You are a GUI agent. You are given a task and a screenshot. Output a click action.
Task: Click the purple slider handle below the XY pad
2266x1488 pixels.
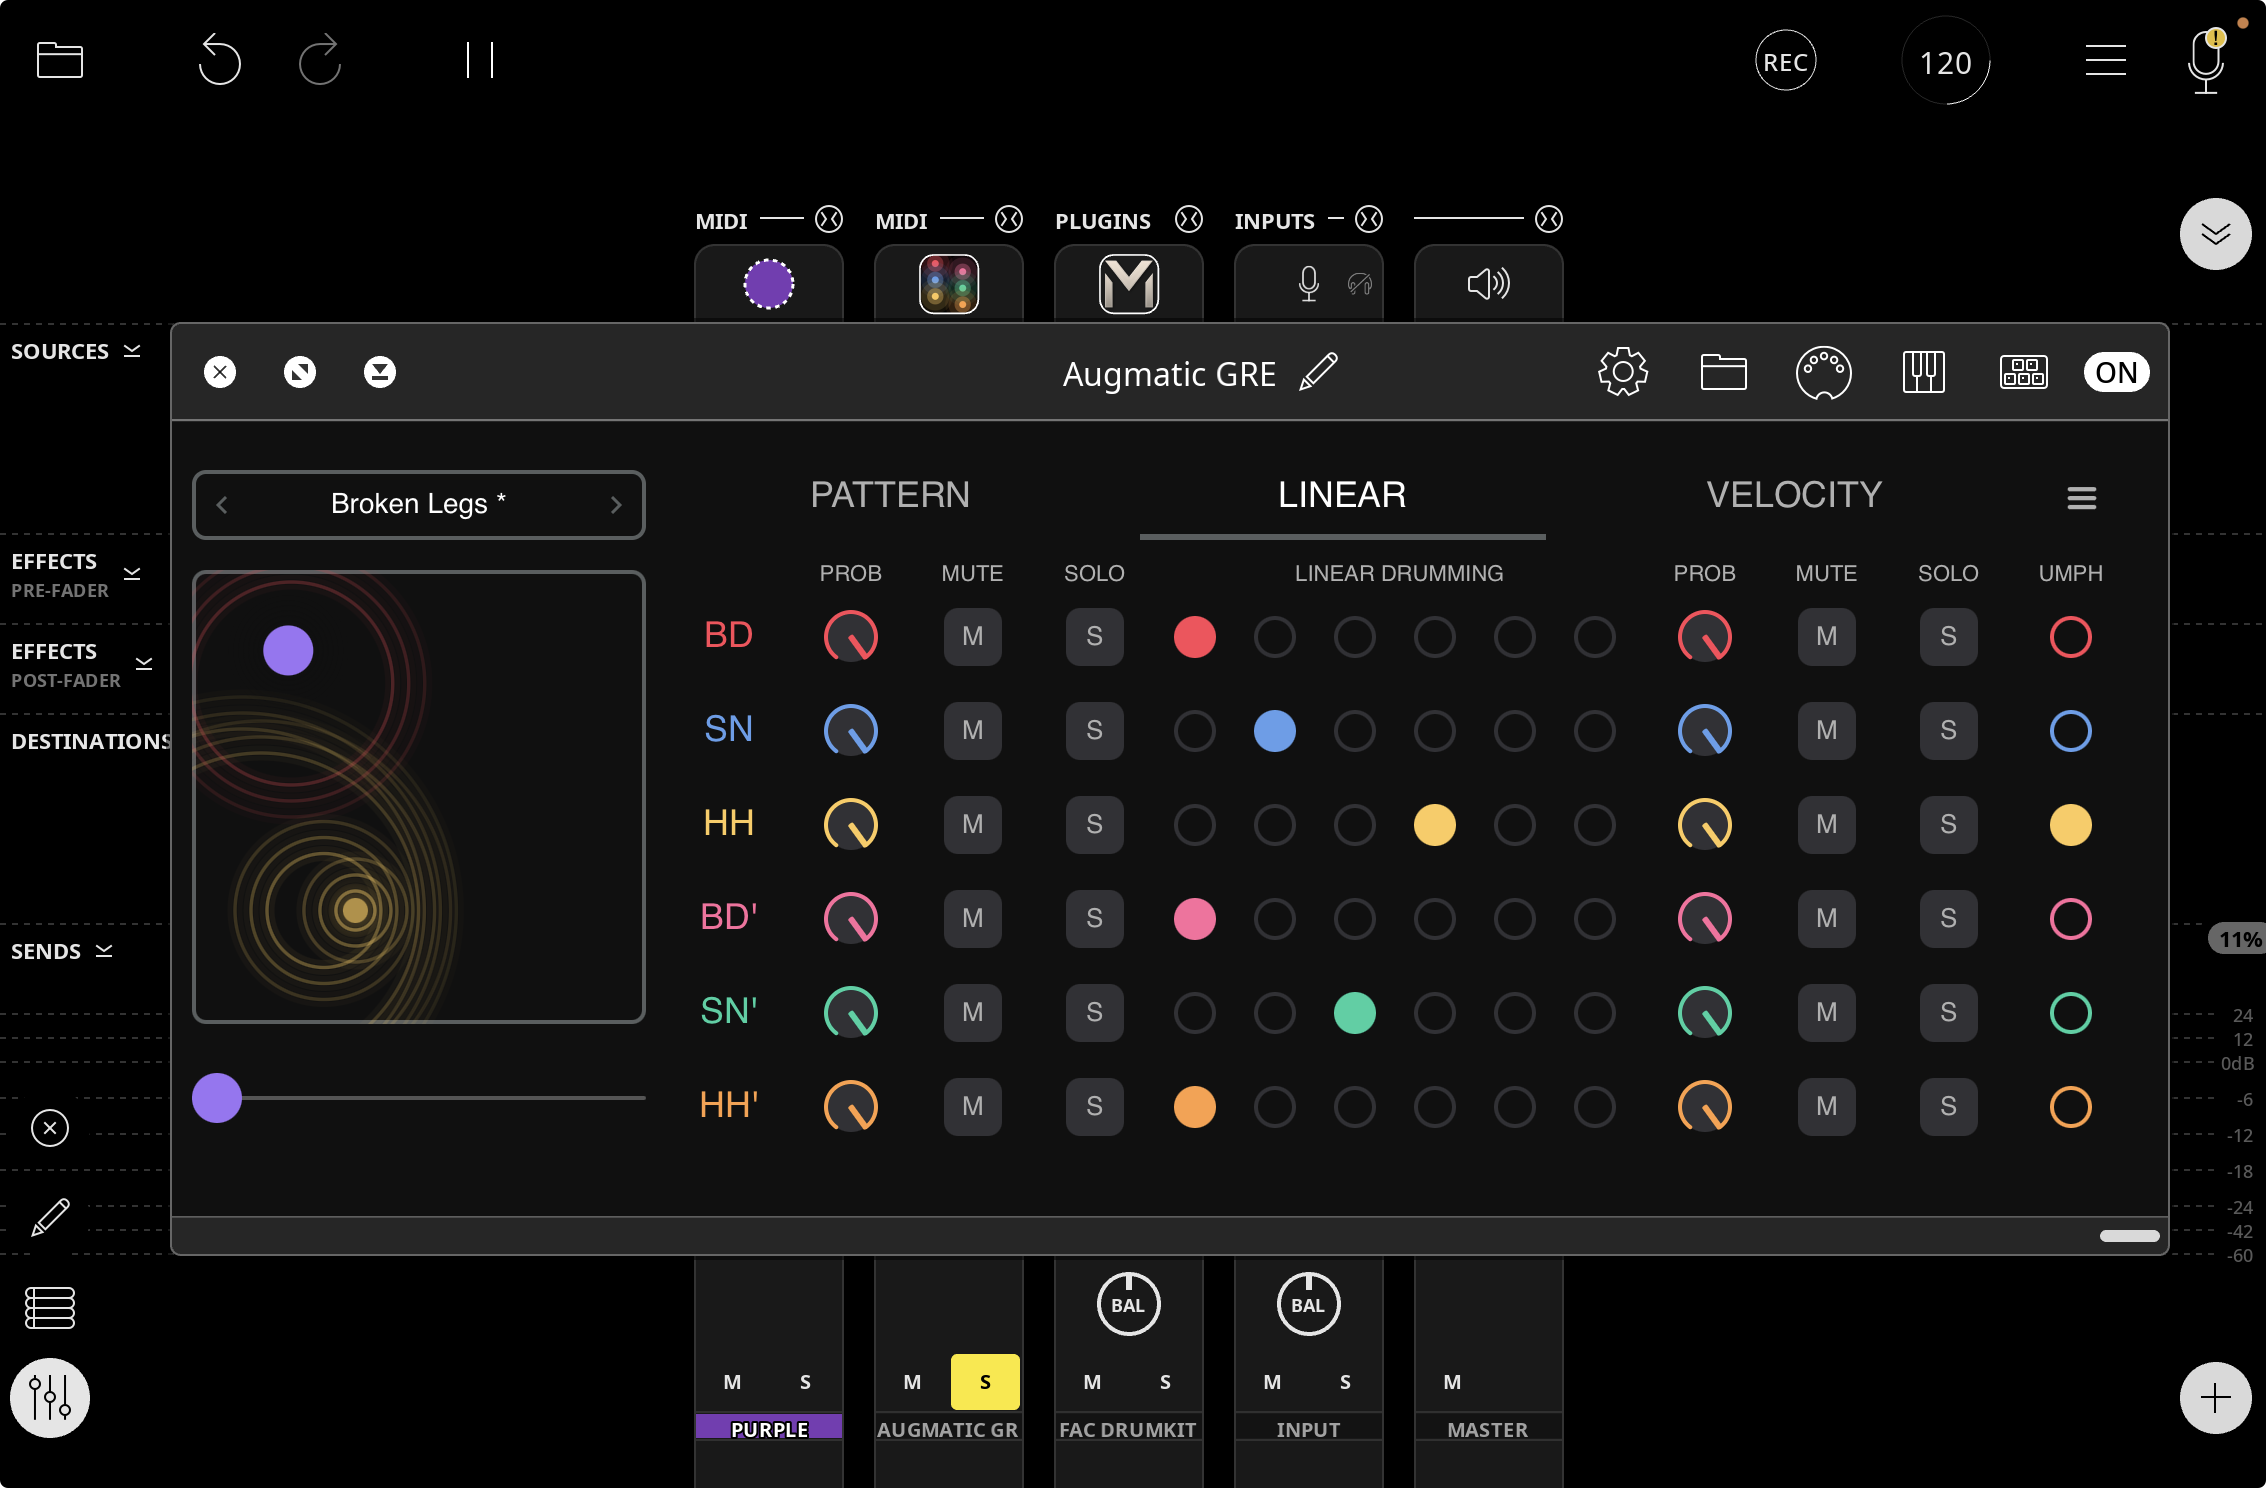216,1098
